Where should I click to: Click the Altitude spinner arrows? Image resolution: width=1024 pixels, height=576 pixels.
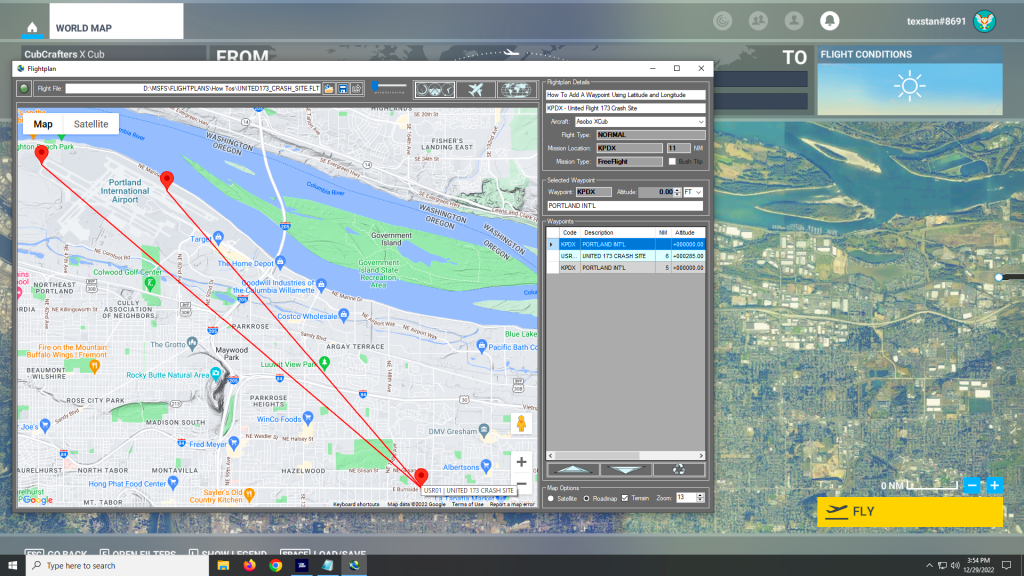pos(677,192)
